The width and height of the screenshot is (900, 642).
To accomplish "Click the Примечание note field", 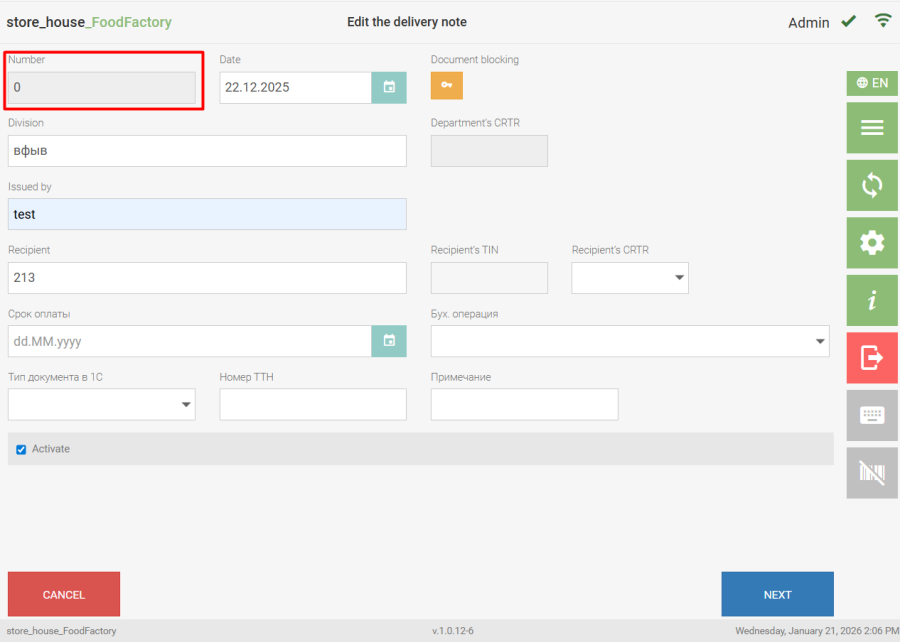I will tap(524, 405).
